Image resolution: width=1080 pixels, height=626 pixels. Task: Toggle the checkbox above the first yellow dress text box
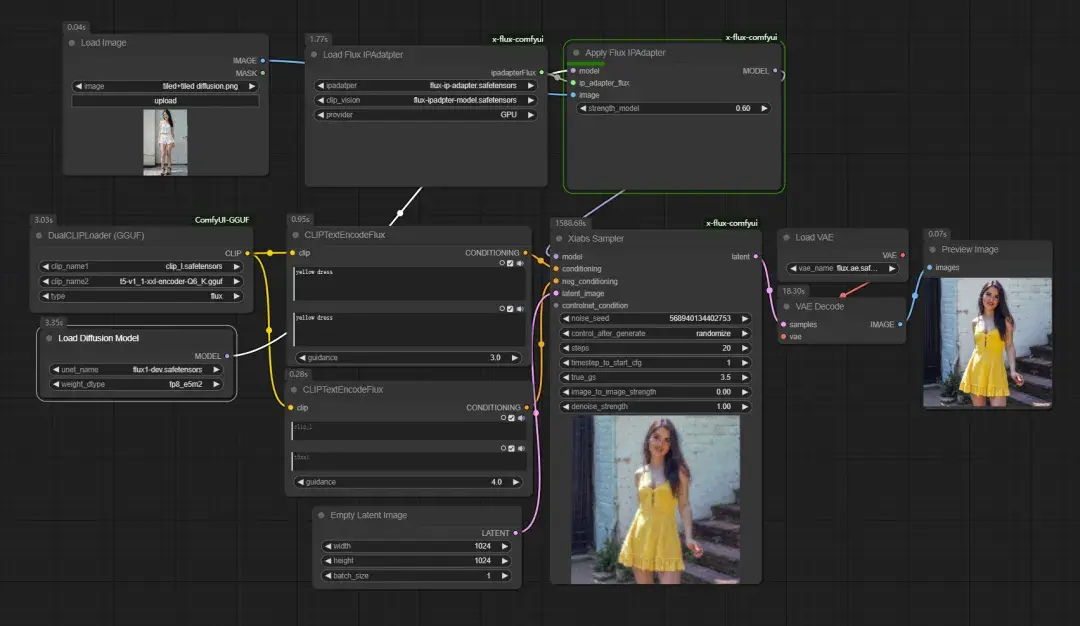click(510, 263)
